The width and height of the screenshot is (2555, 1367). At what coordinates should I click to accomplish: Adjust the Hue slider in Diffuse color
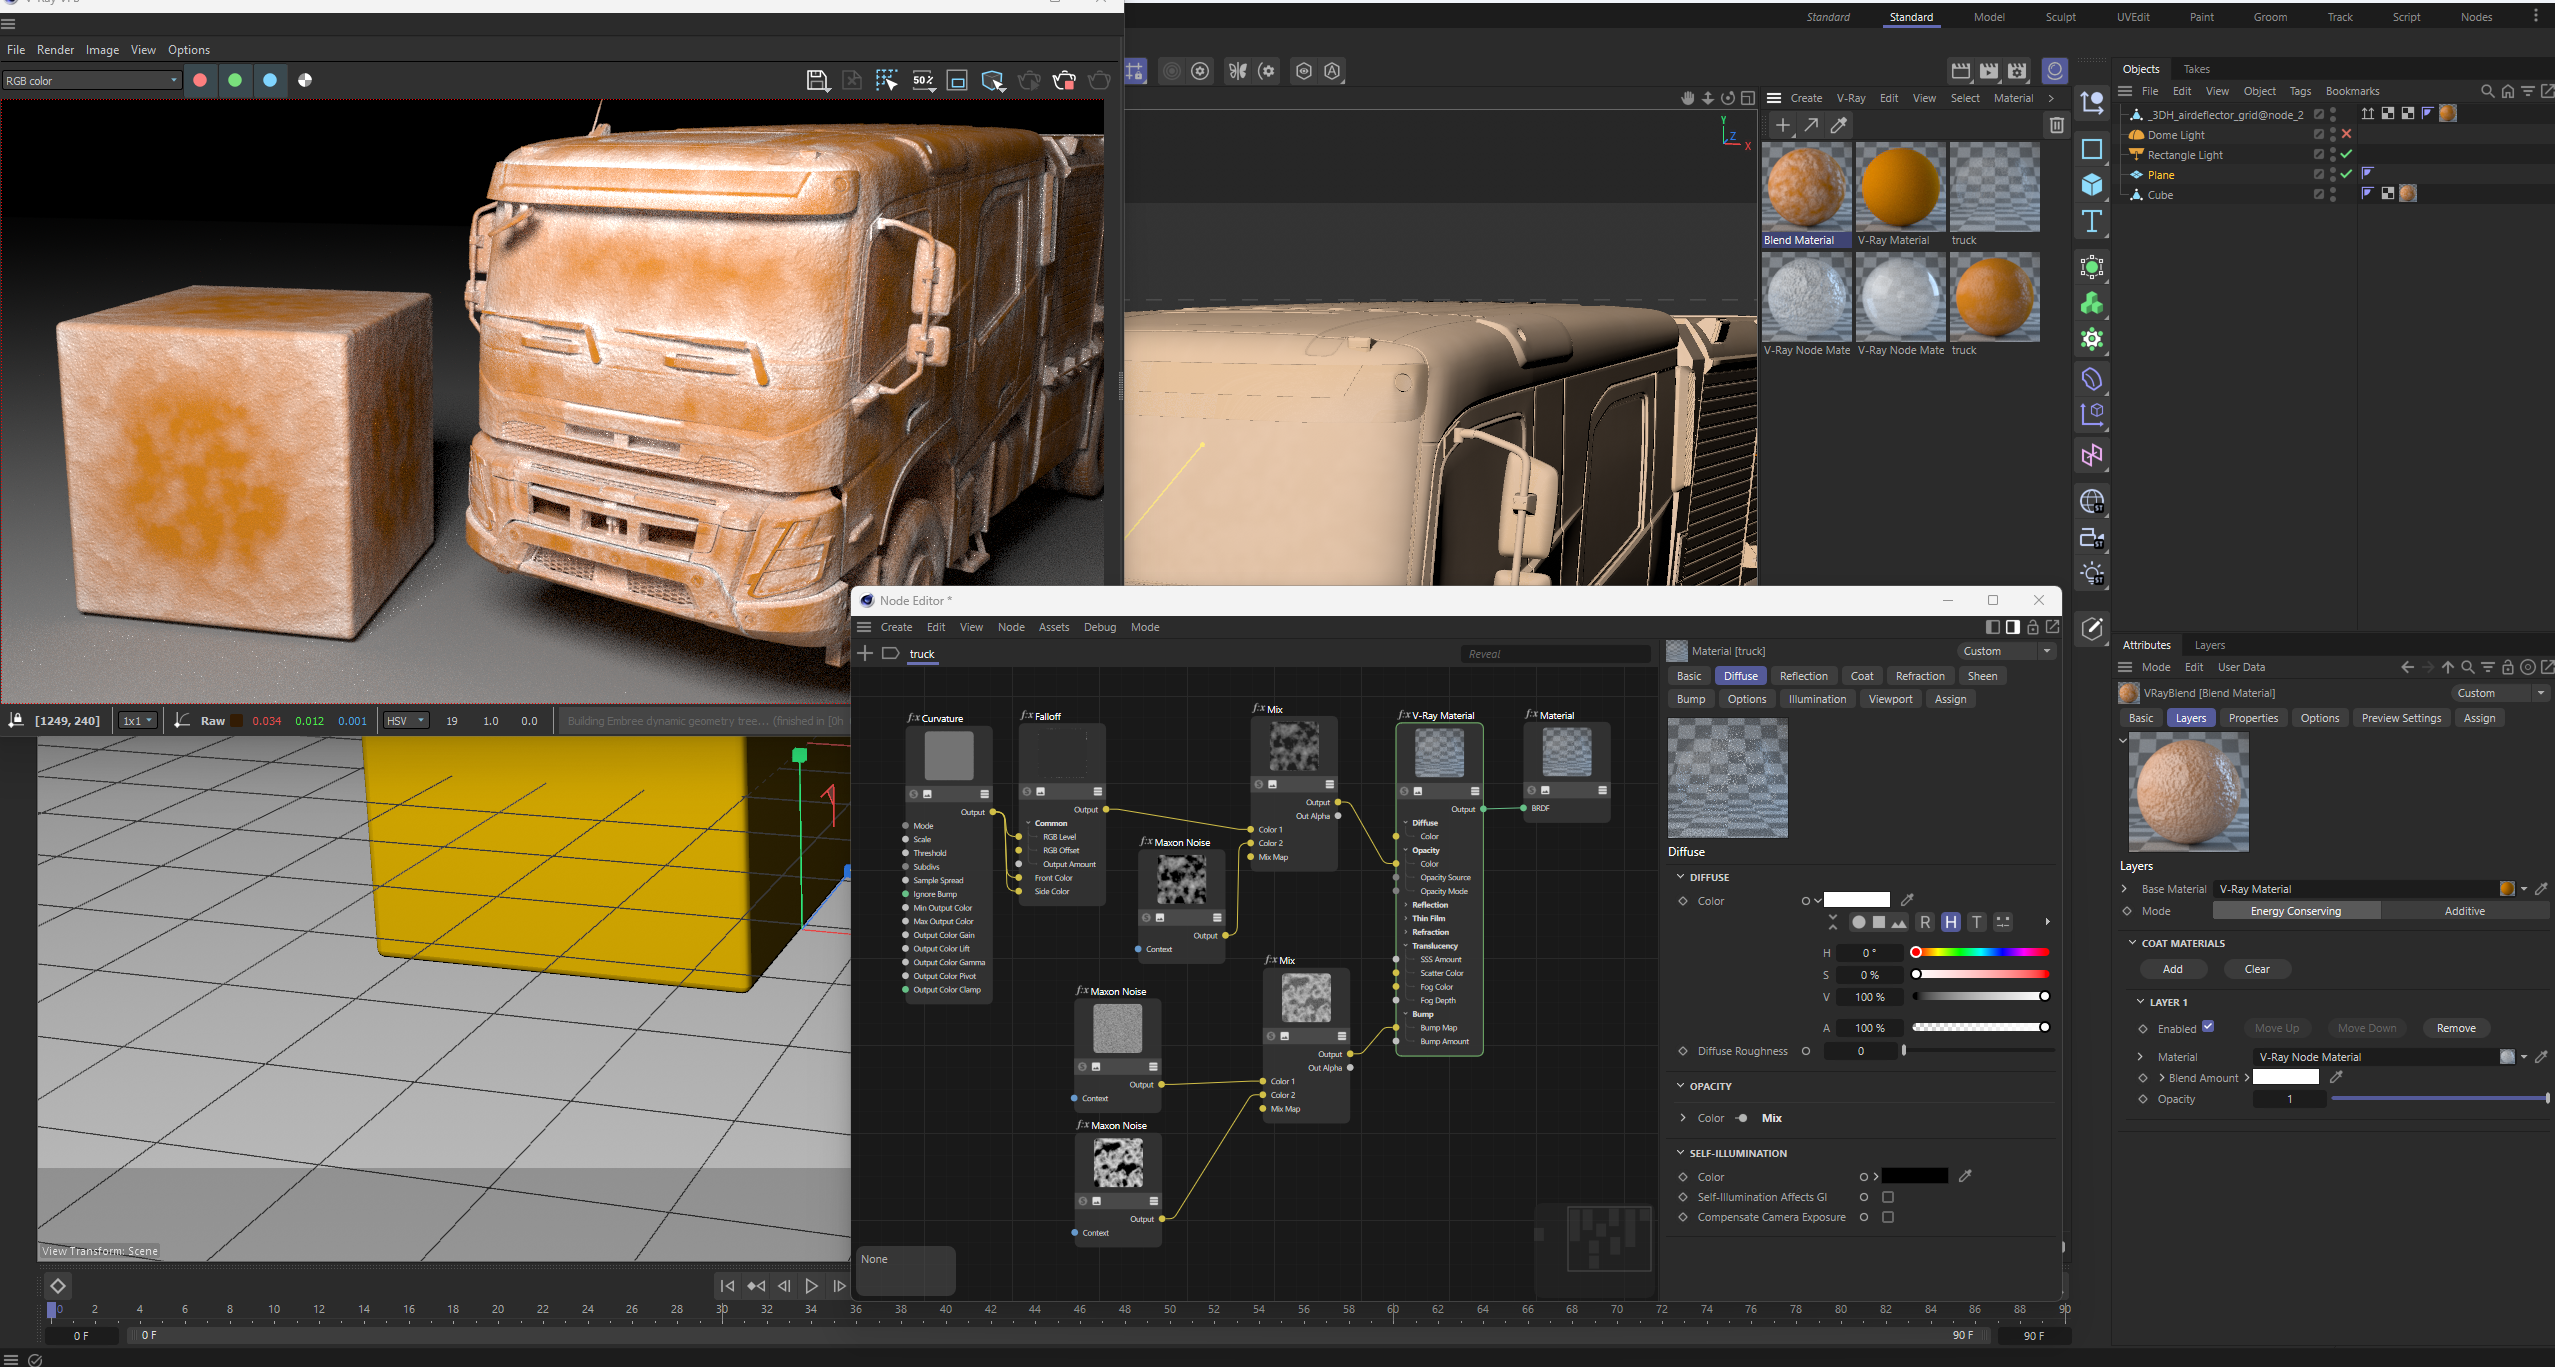coord(1980,952)
